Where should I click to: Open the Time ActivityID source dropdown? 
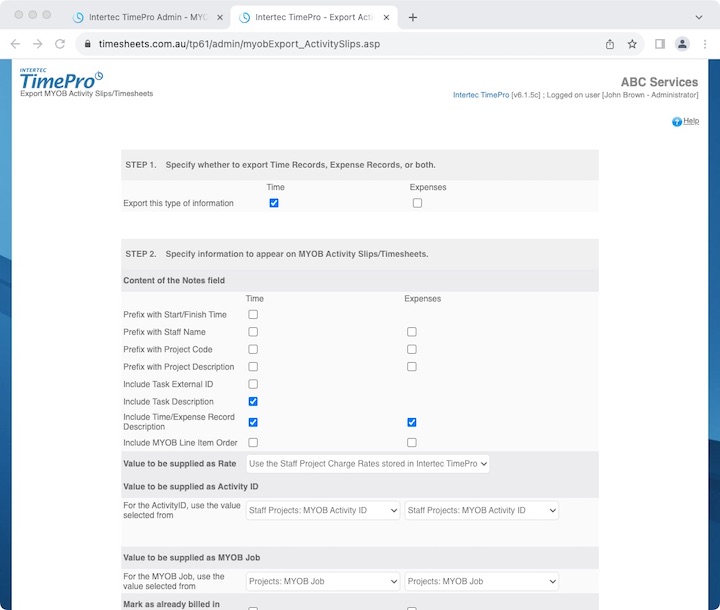click(323, 510)
